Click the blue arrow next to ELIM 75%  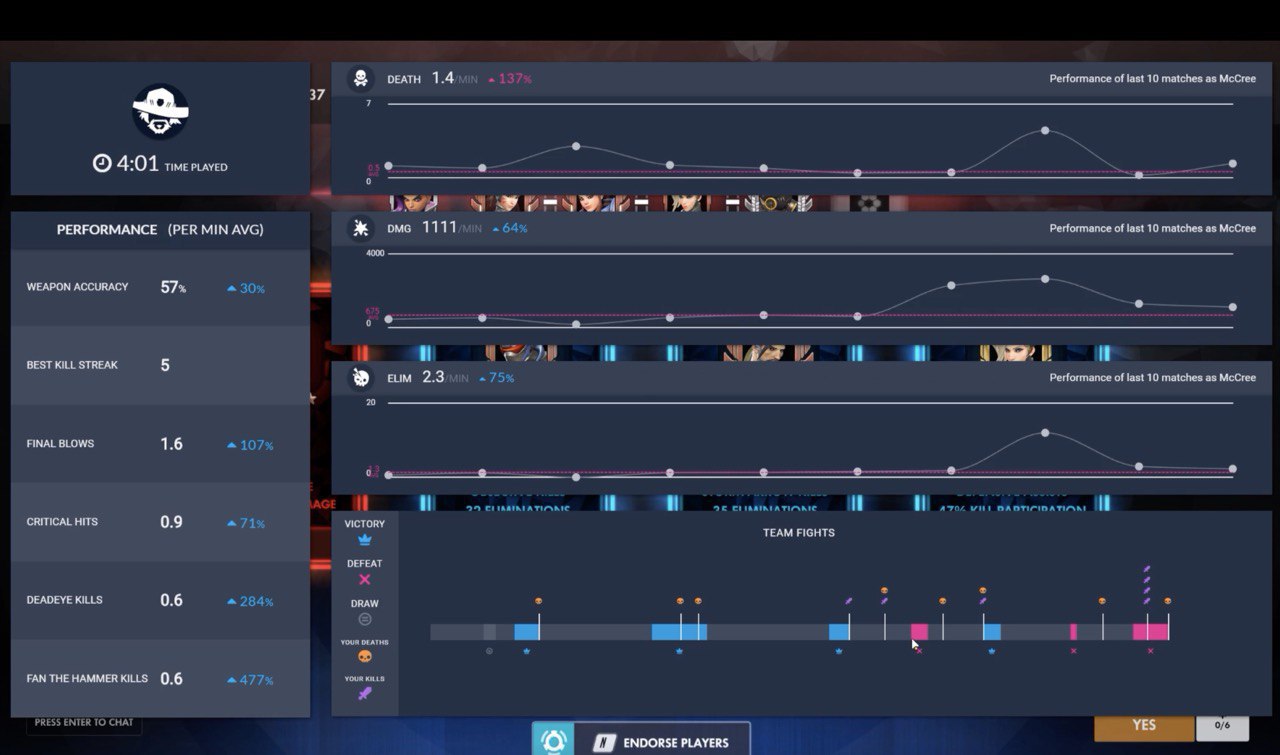click(483, 378)
